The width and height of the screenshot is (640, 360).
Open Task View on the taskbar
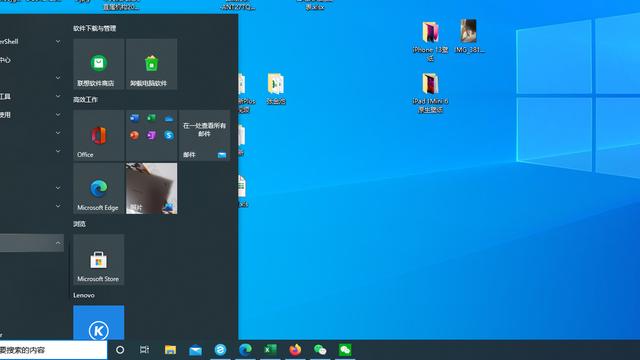[x=144, y=350]
